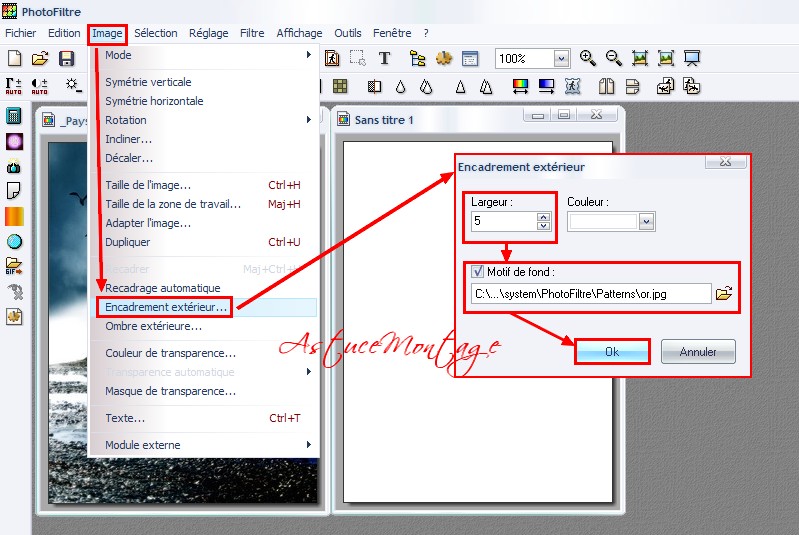Click the Sans titre 1 window title bar
Screen dimensions: 799x535
click(x=478, y=120)
